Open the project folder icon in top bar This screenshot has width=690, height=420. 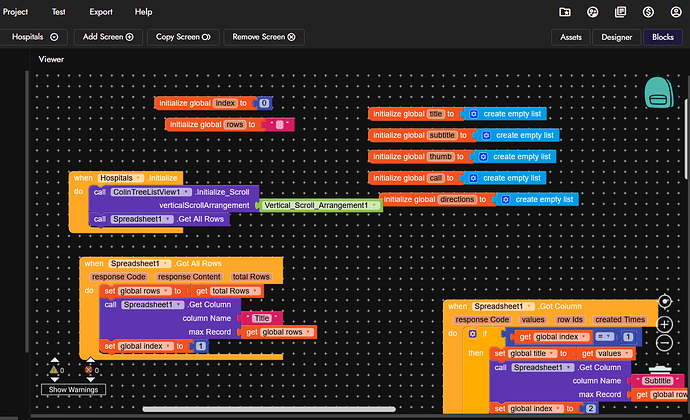[565, 12]
